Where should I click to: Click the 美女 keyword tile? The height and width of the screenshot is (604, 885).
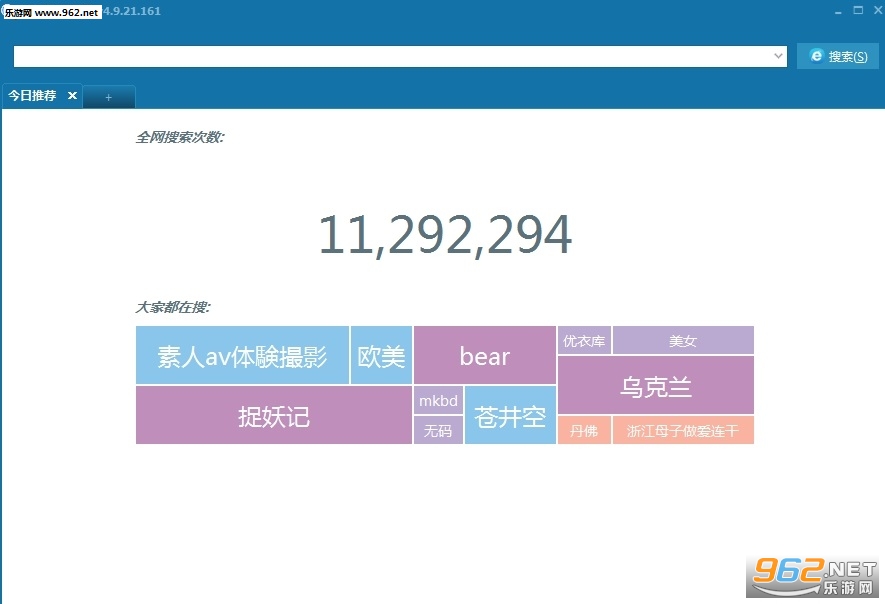pos(683,340)
